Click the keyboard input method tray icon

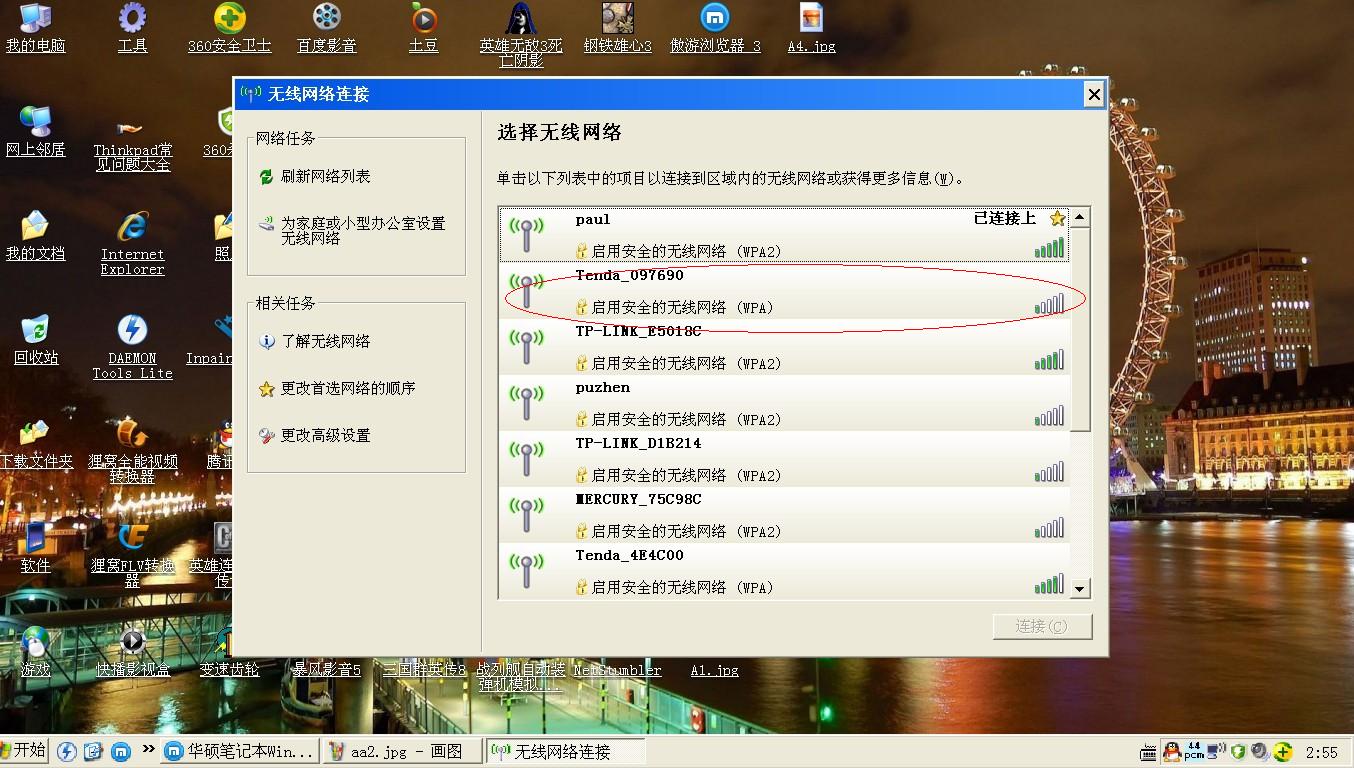pos(1149,751)
